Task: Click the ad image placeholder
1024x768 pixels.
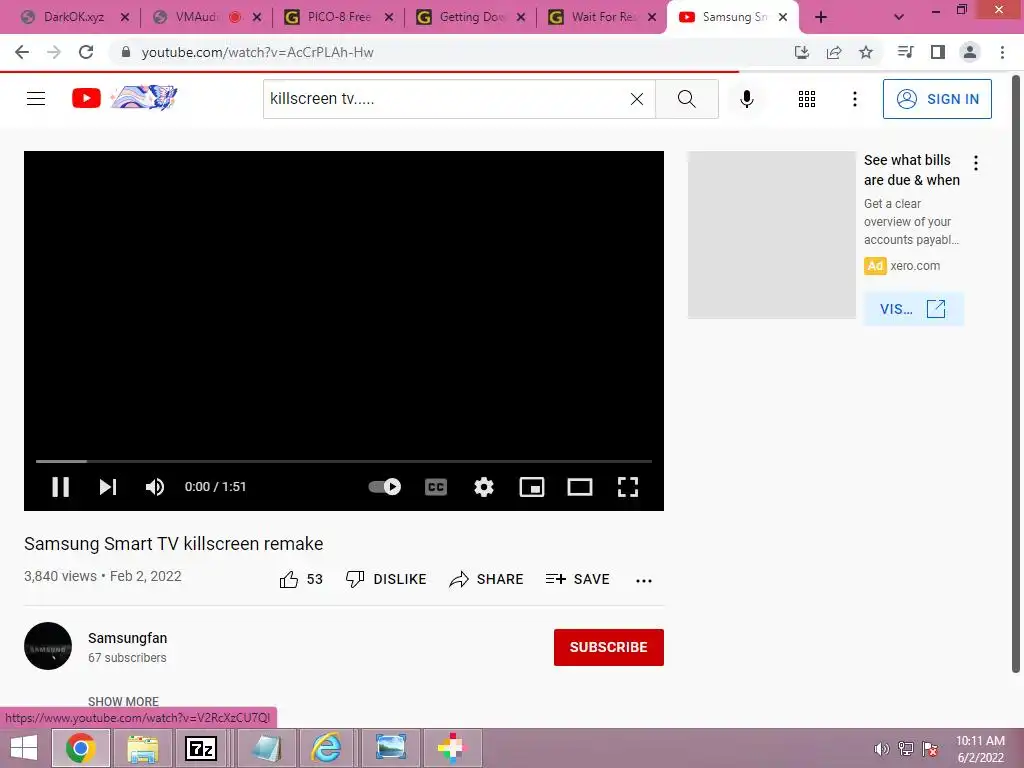Action: pyautogui.click(x=771, y=235)
